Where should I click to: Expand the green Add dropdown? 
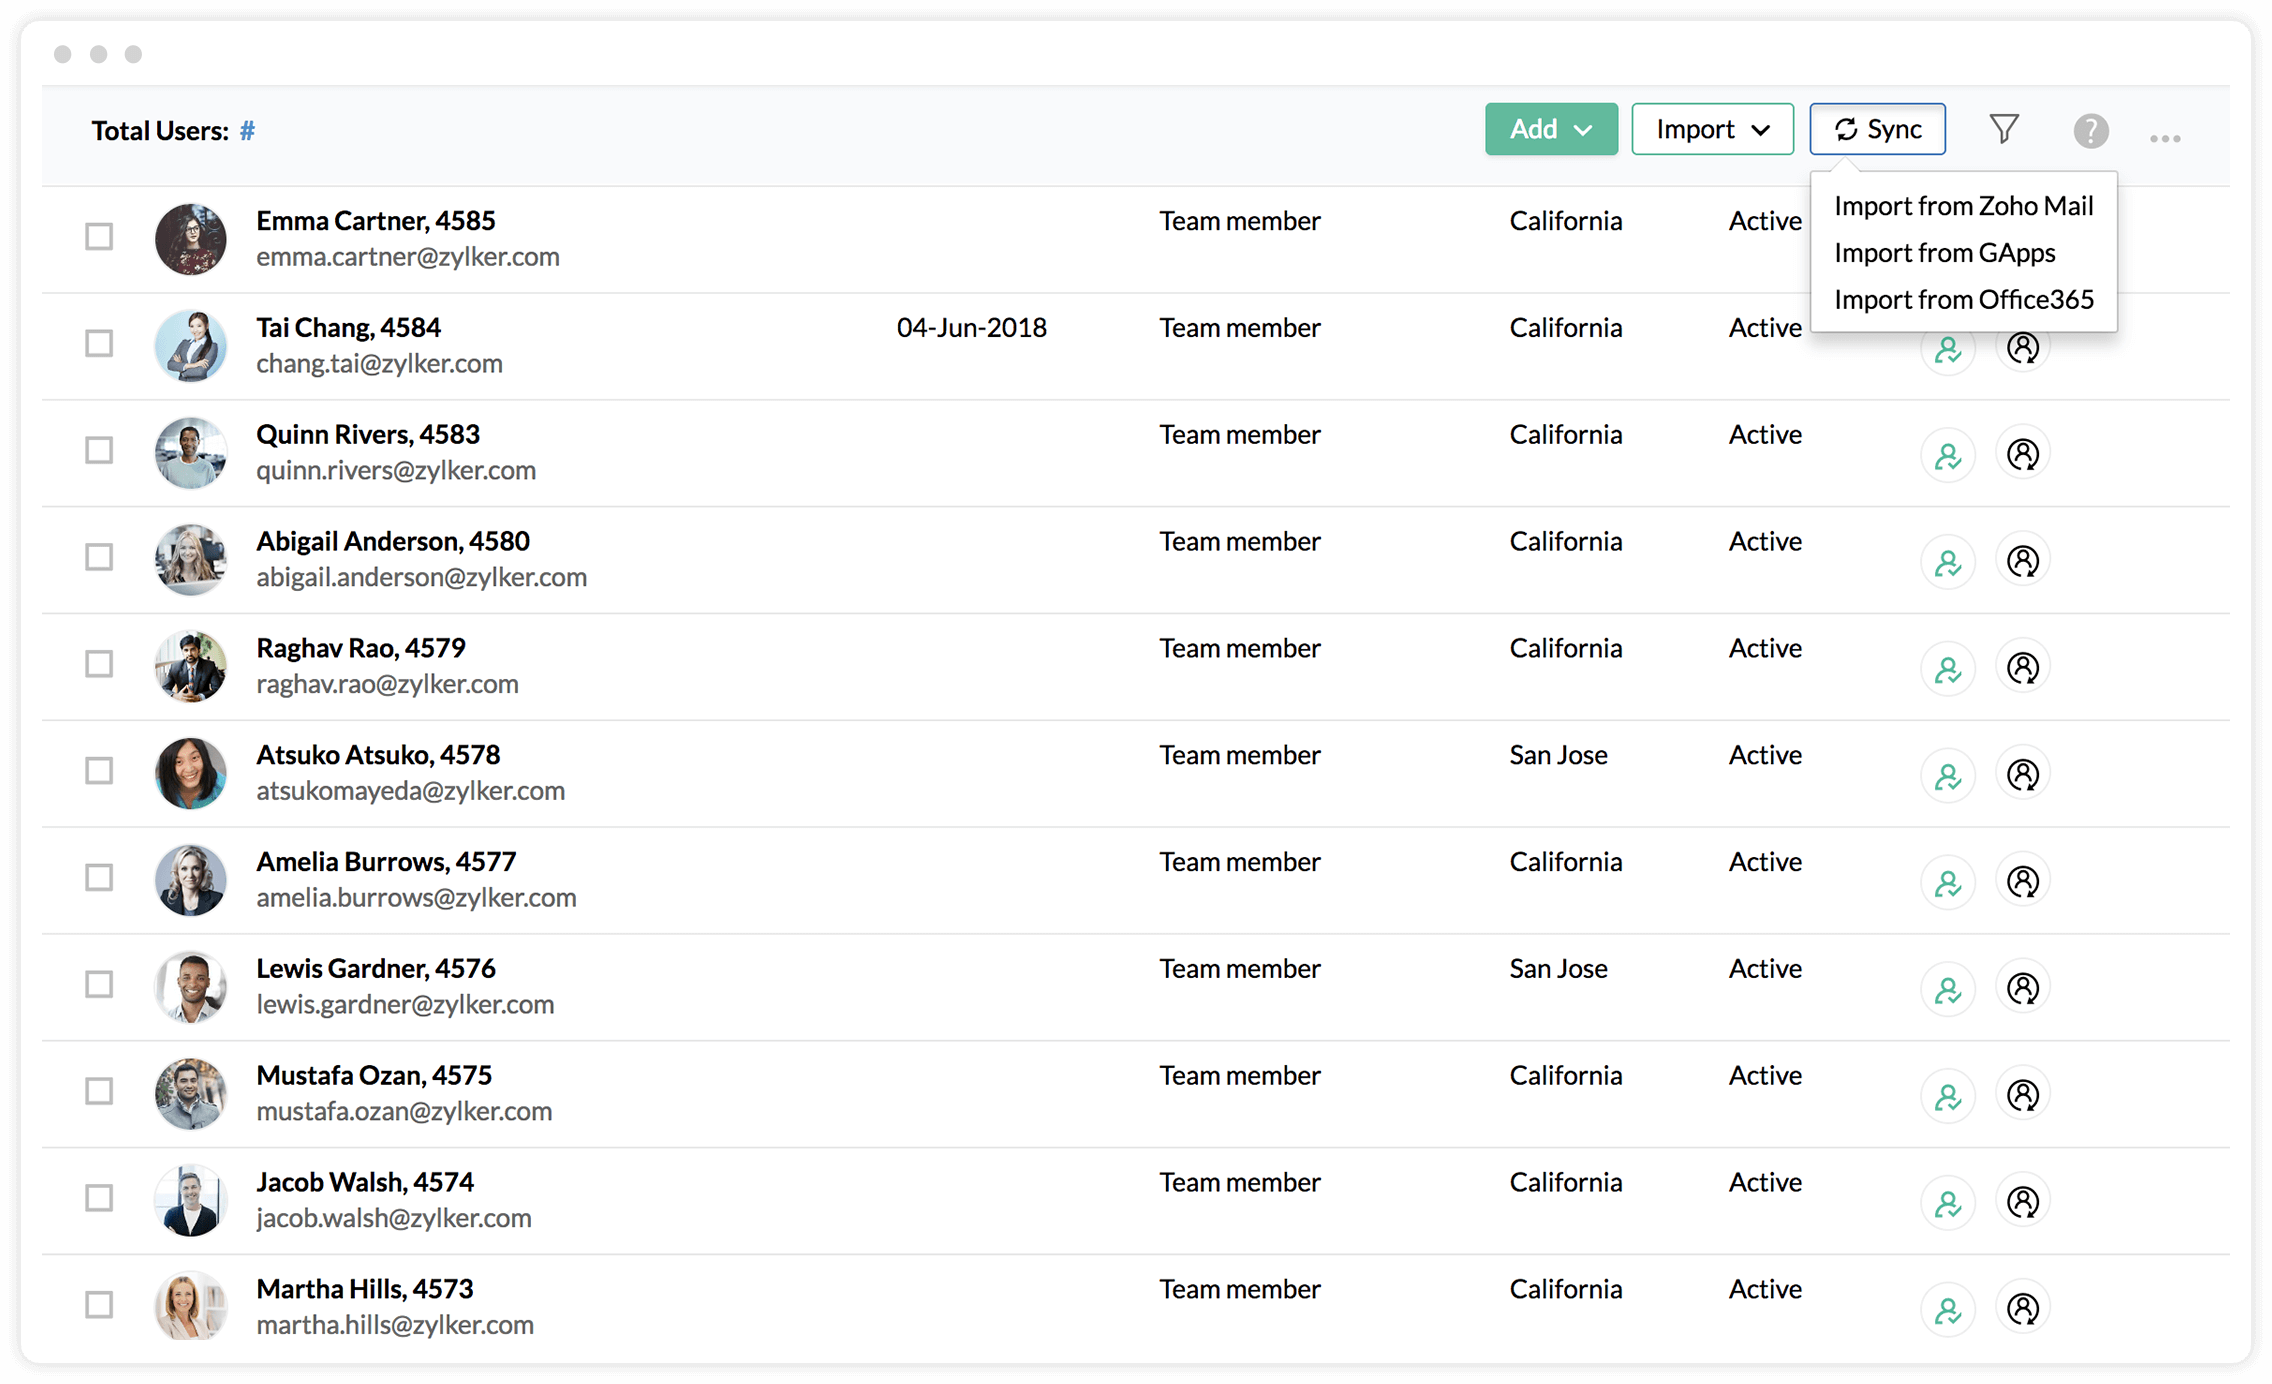(1550, 129)
